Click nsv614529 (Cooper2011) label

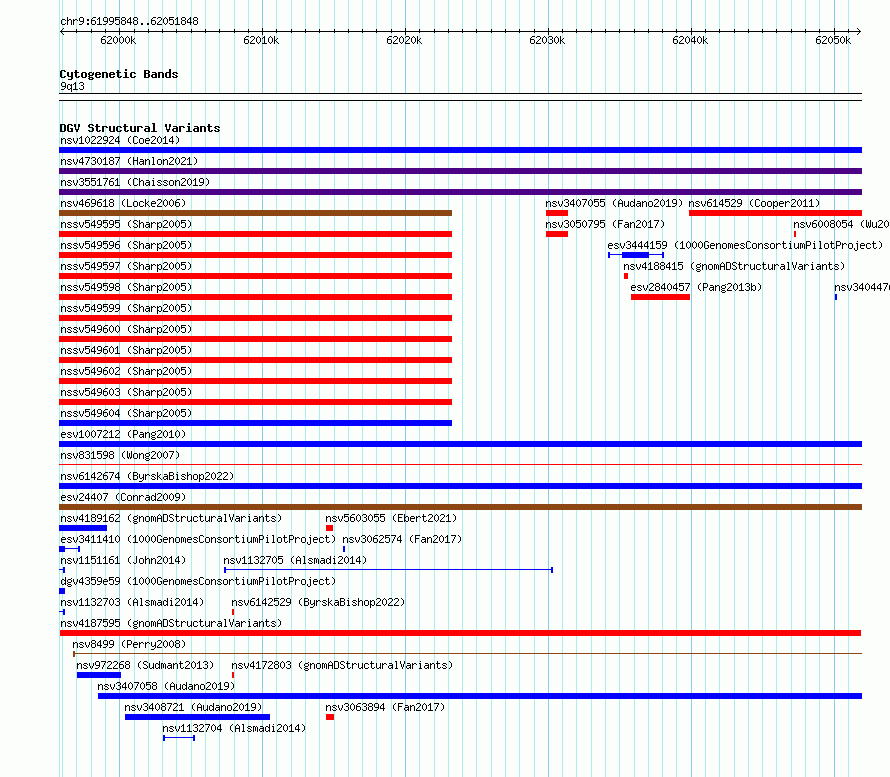click(x=754, y=203)
